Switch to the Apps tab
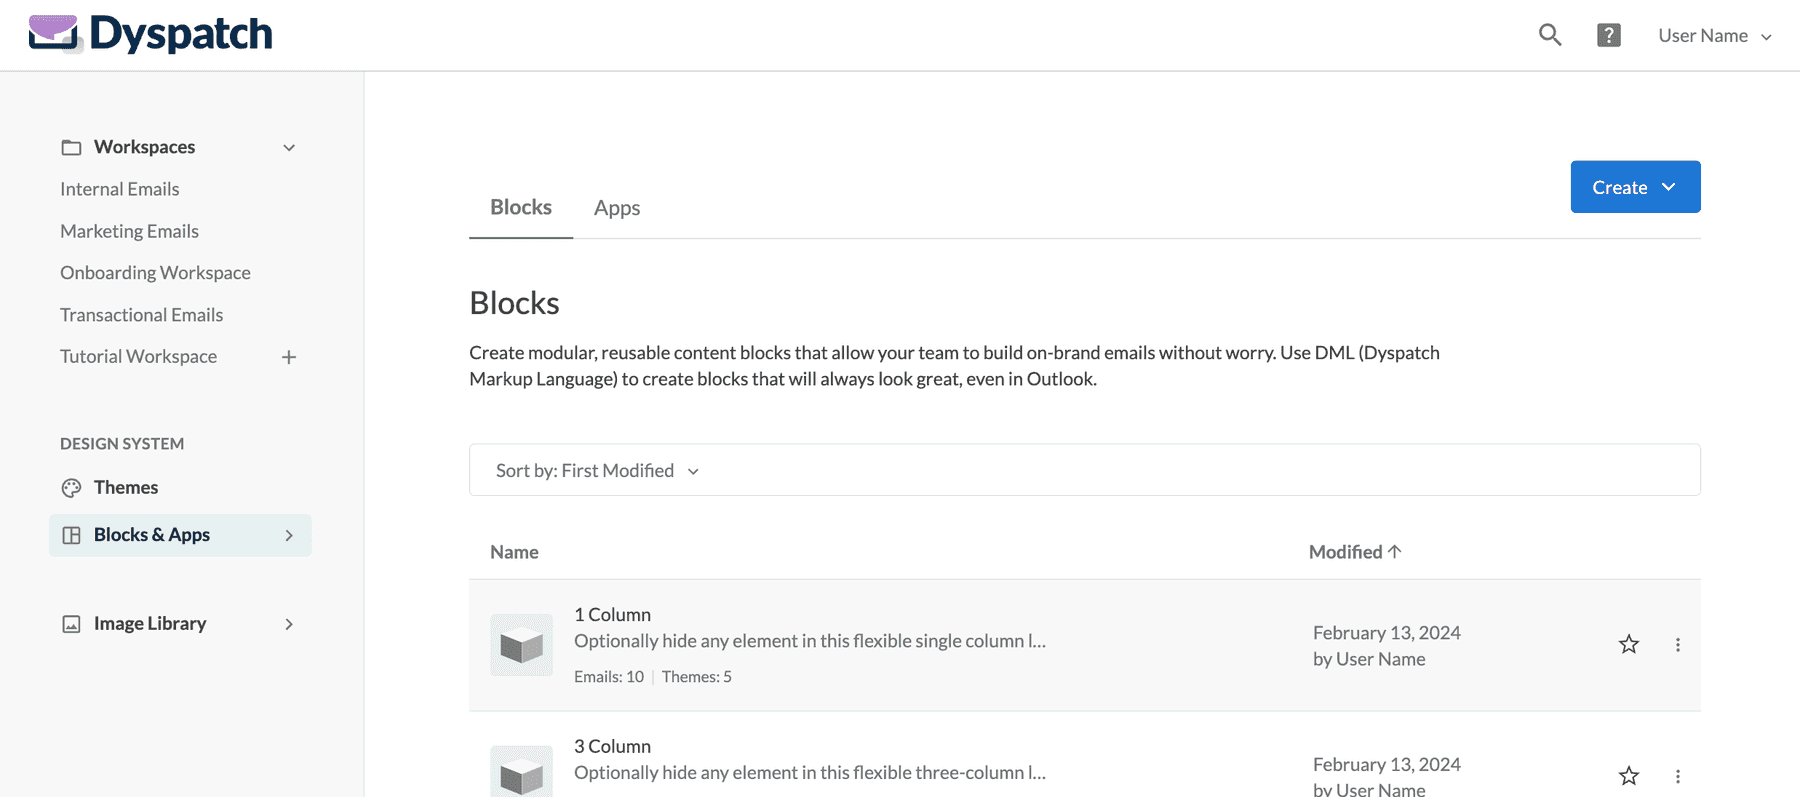Screen dimensions: 1800x797 coord(617,208)
